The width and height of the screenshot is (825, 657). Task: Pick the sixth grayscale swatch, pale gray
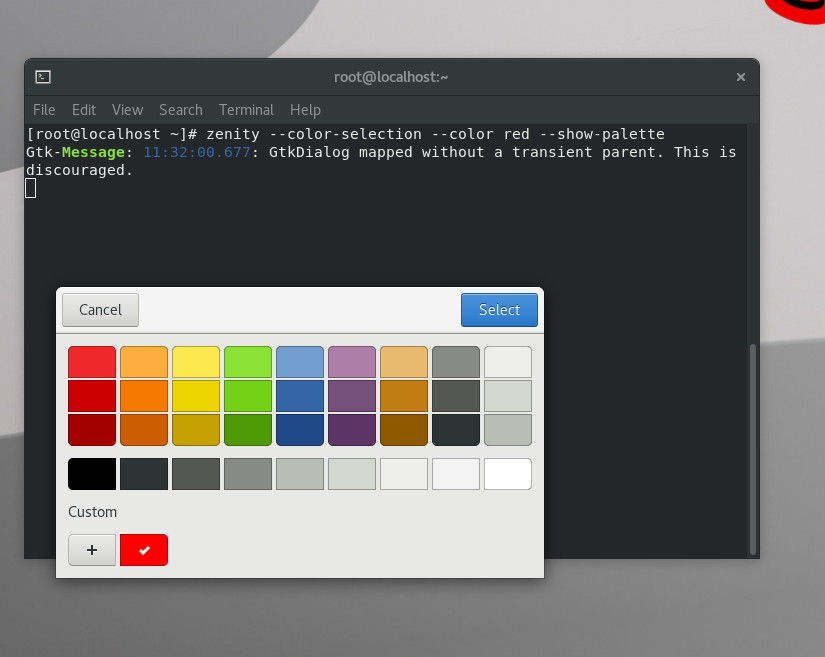point(352,474)
